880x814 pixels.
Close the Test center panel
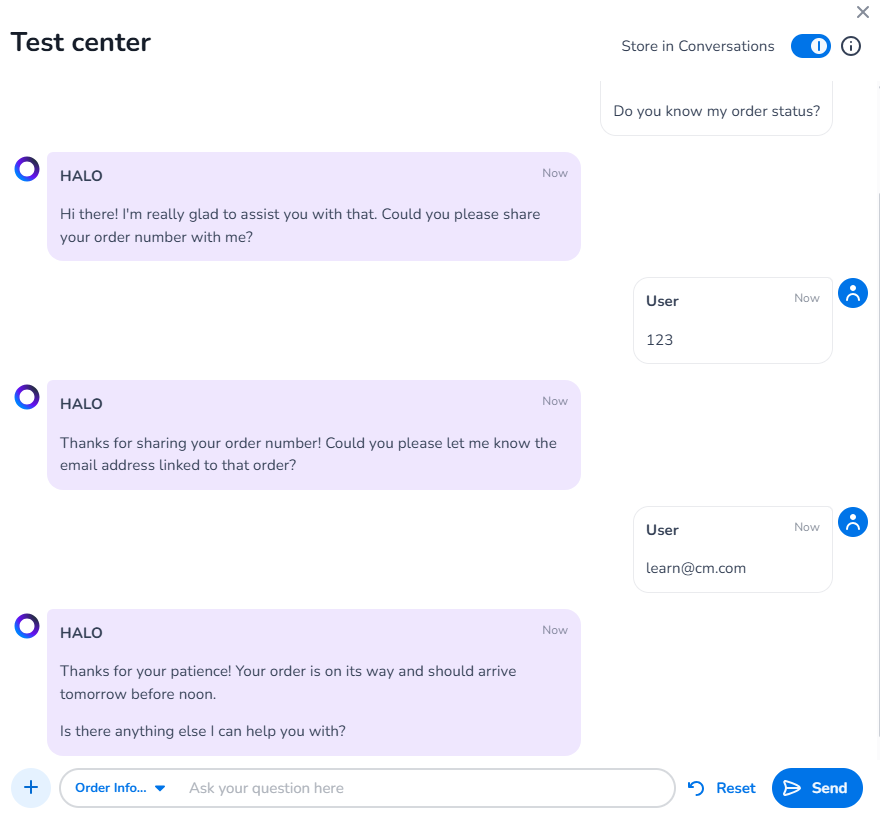click(863, 12)
